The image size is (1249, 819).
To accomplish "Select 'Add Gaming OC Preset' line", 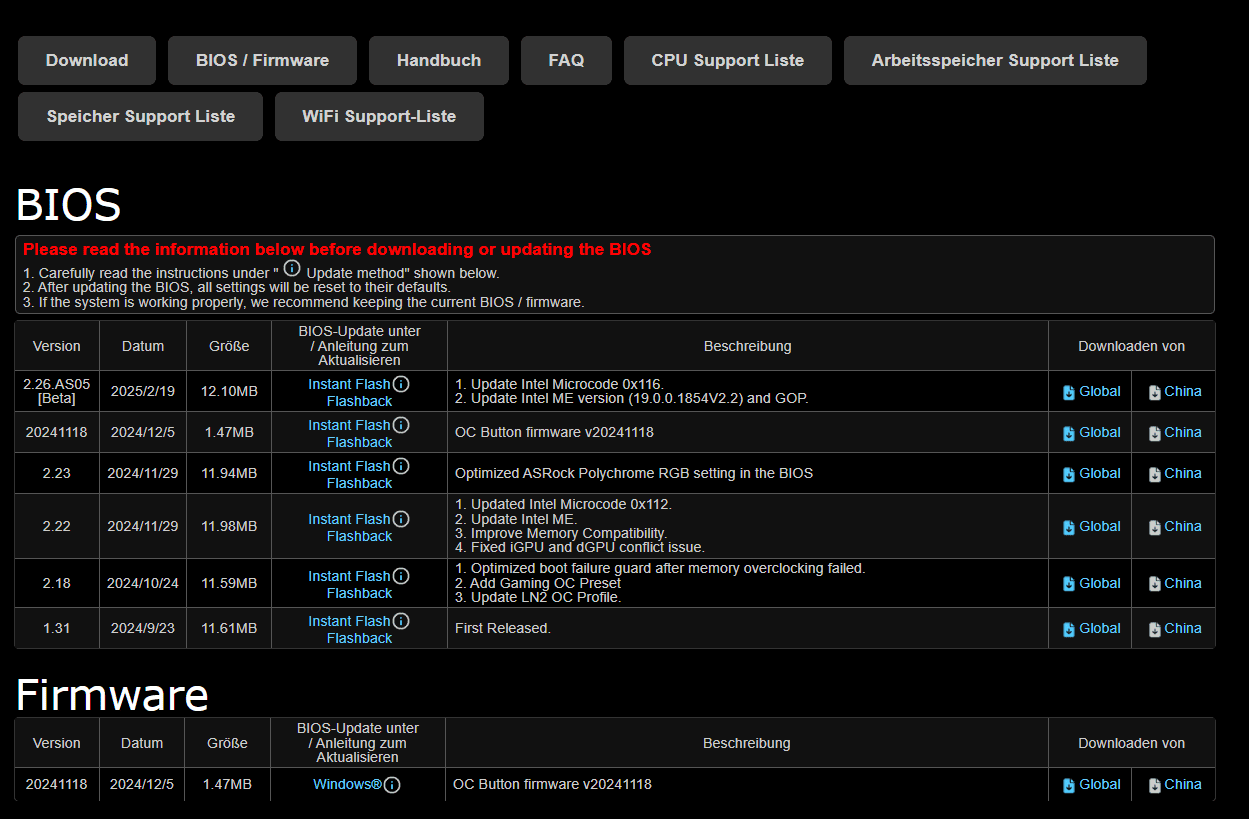I will [538, 583].
